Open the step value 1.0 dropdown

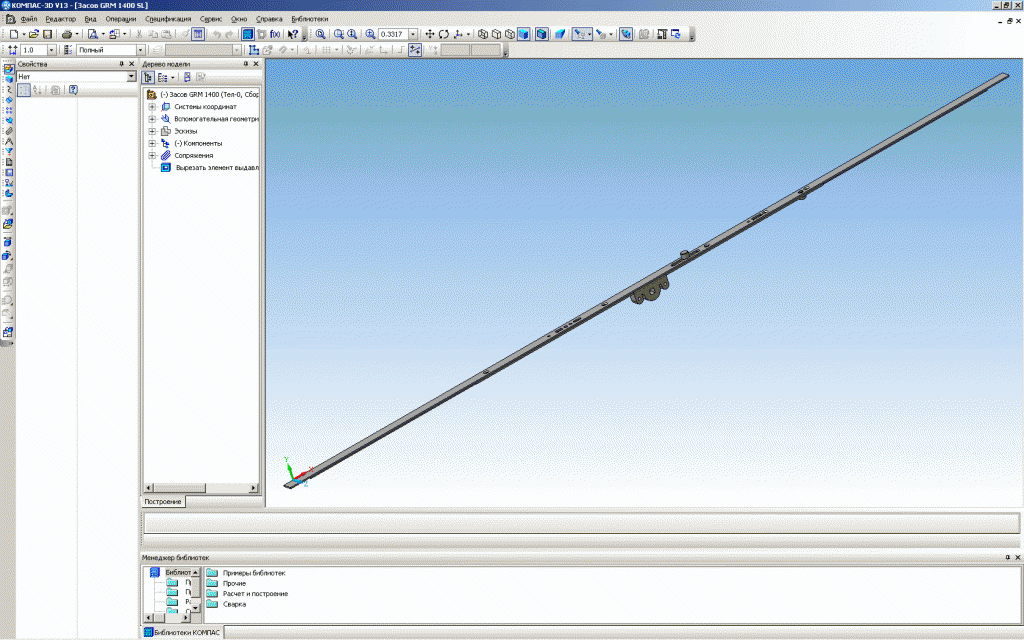point(52,50)
